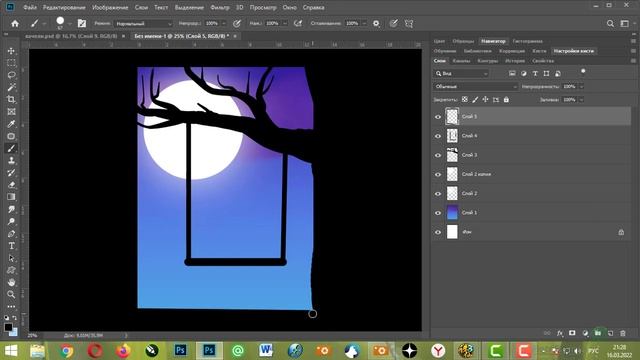Image resolution: width=640 pixels, height=360 pixels.
Task: Open the brush preset picker arrow
Action: [x=70, y=24]
